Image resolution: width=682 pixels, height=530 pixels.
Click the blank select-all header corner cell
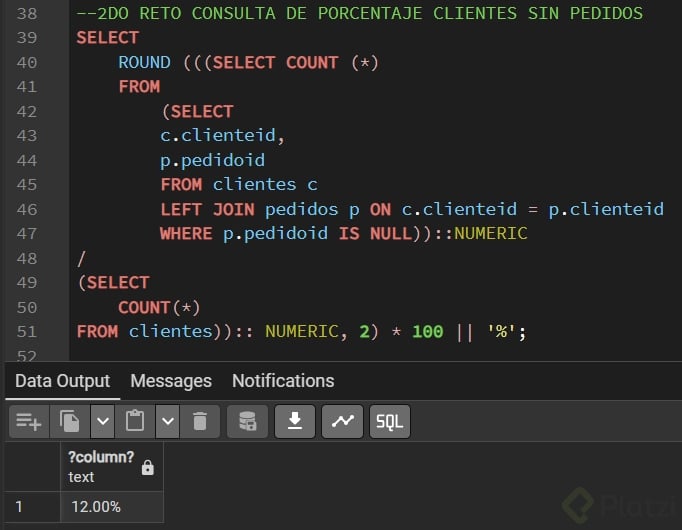coord(32,467)
